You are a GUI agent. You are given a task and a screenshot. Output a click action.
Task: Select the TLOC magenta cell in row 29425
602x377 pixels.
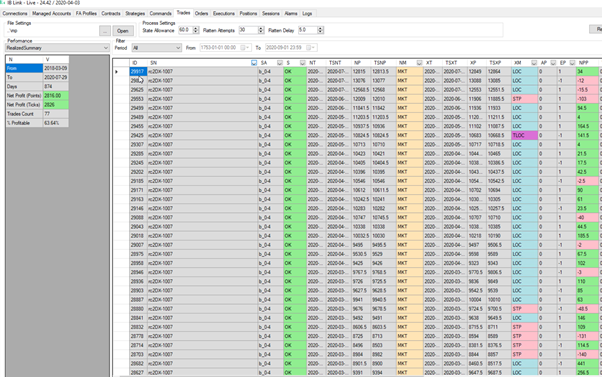(x=524, y=135)
